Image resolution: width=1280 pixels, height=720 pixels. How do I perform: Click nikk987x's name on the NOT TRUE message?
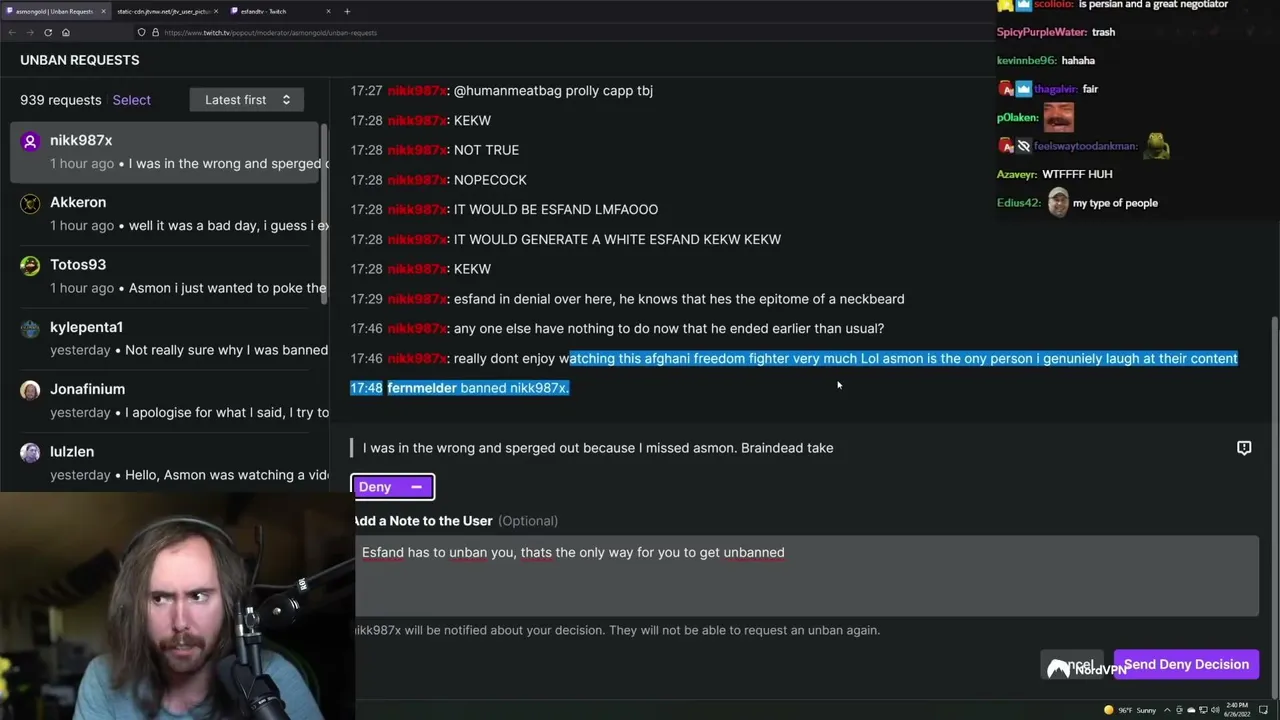pyautogui.click(x=417, y=150)
